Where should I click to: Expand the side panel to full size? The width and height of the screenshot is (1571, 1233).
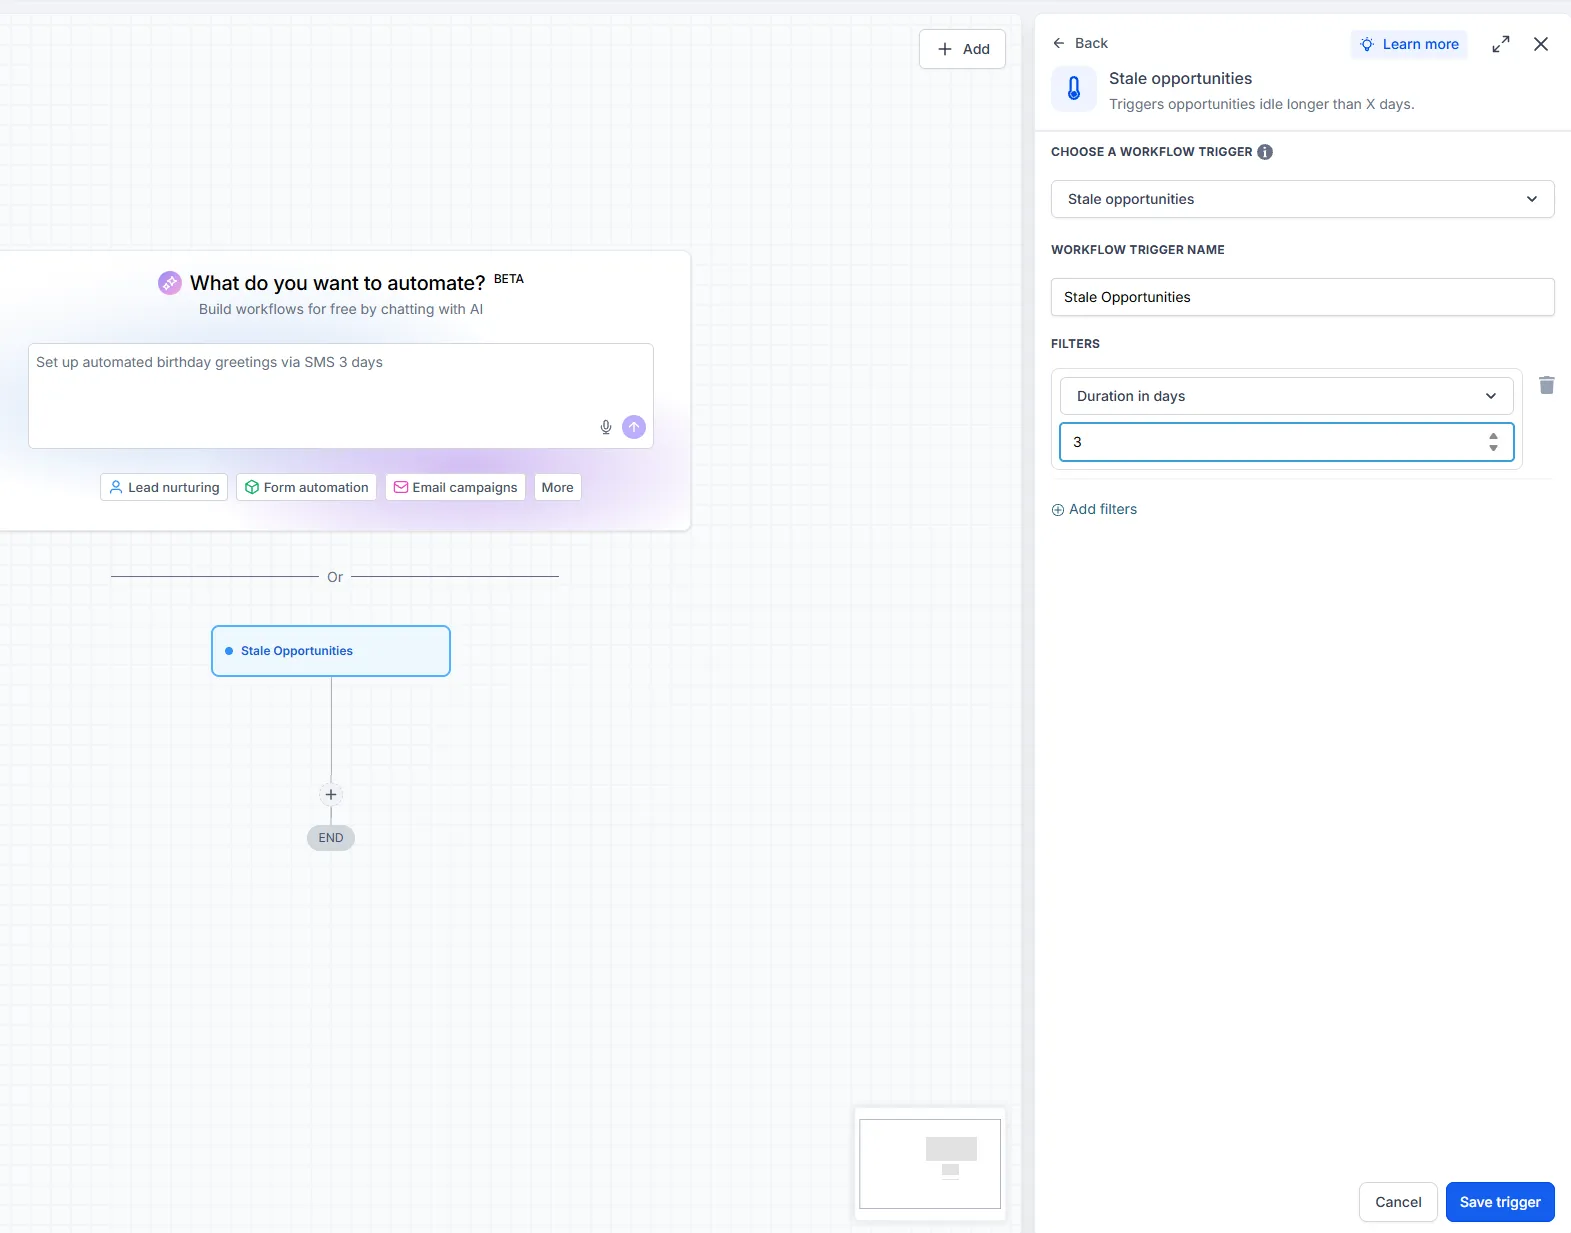tap(1501, 44)
